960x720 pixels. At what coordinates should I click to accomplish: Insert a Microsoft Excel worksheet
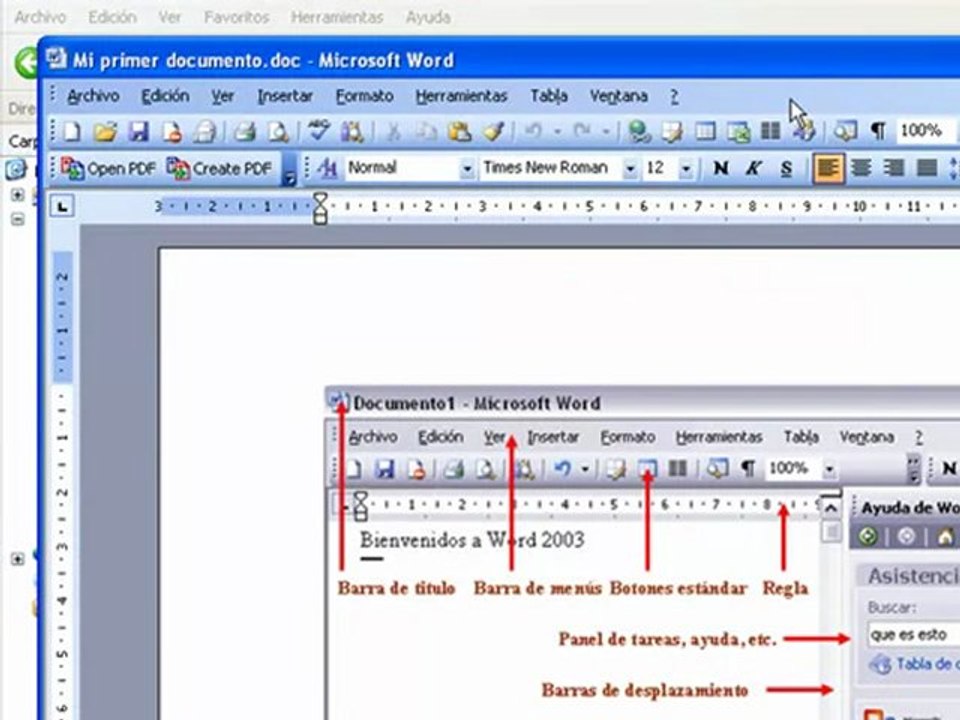(x=738, y=131)
